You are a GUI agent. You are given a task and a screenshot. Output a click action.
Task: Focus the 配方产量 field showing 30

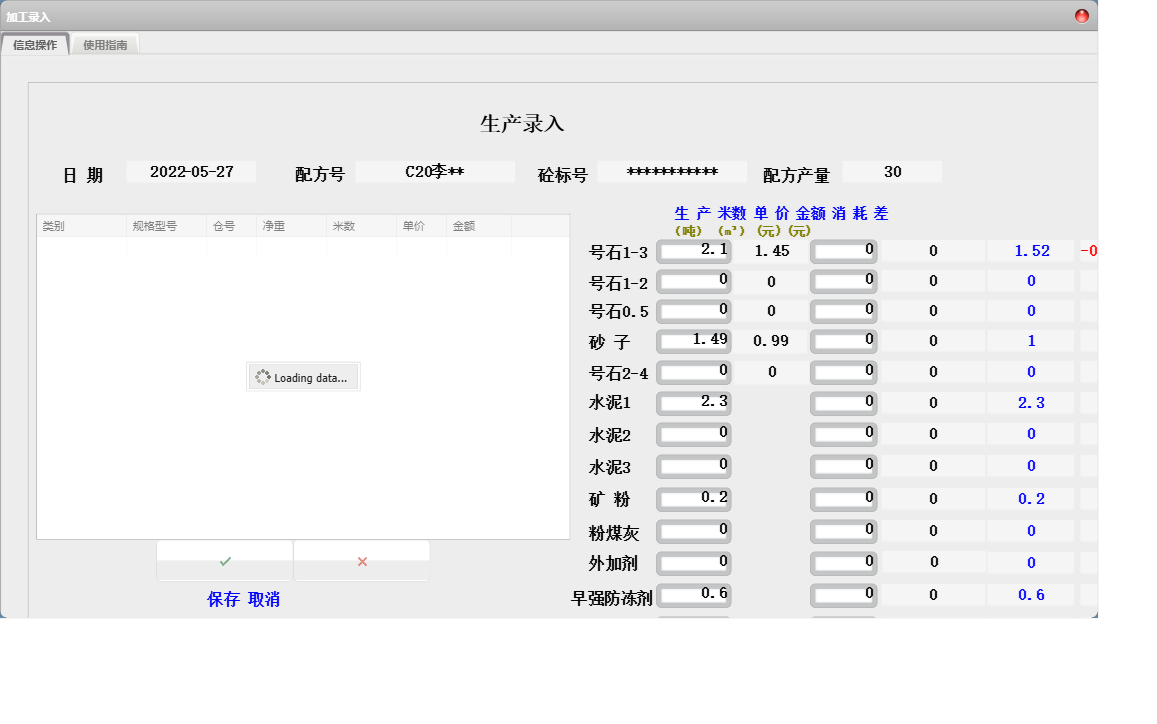point(892,172)
